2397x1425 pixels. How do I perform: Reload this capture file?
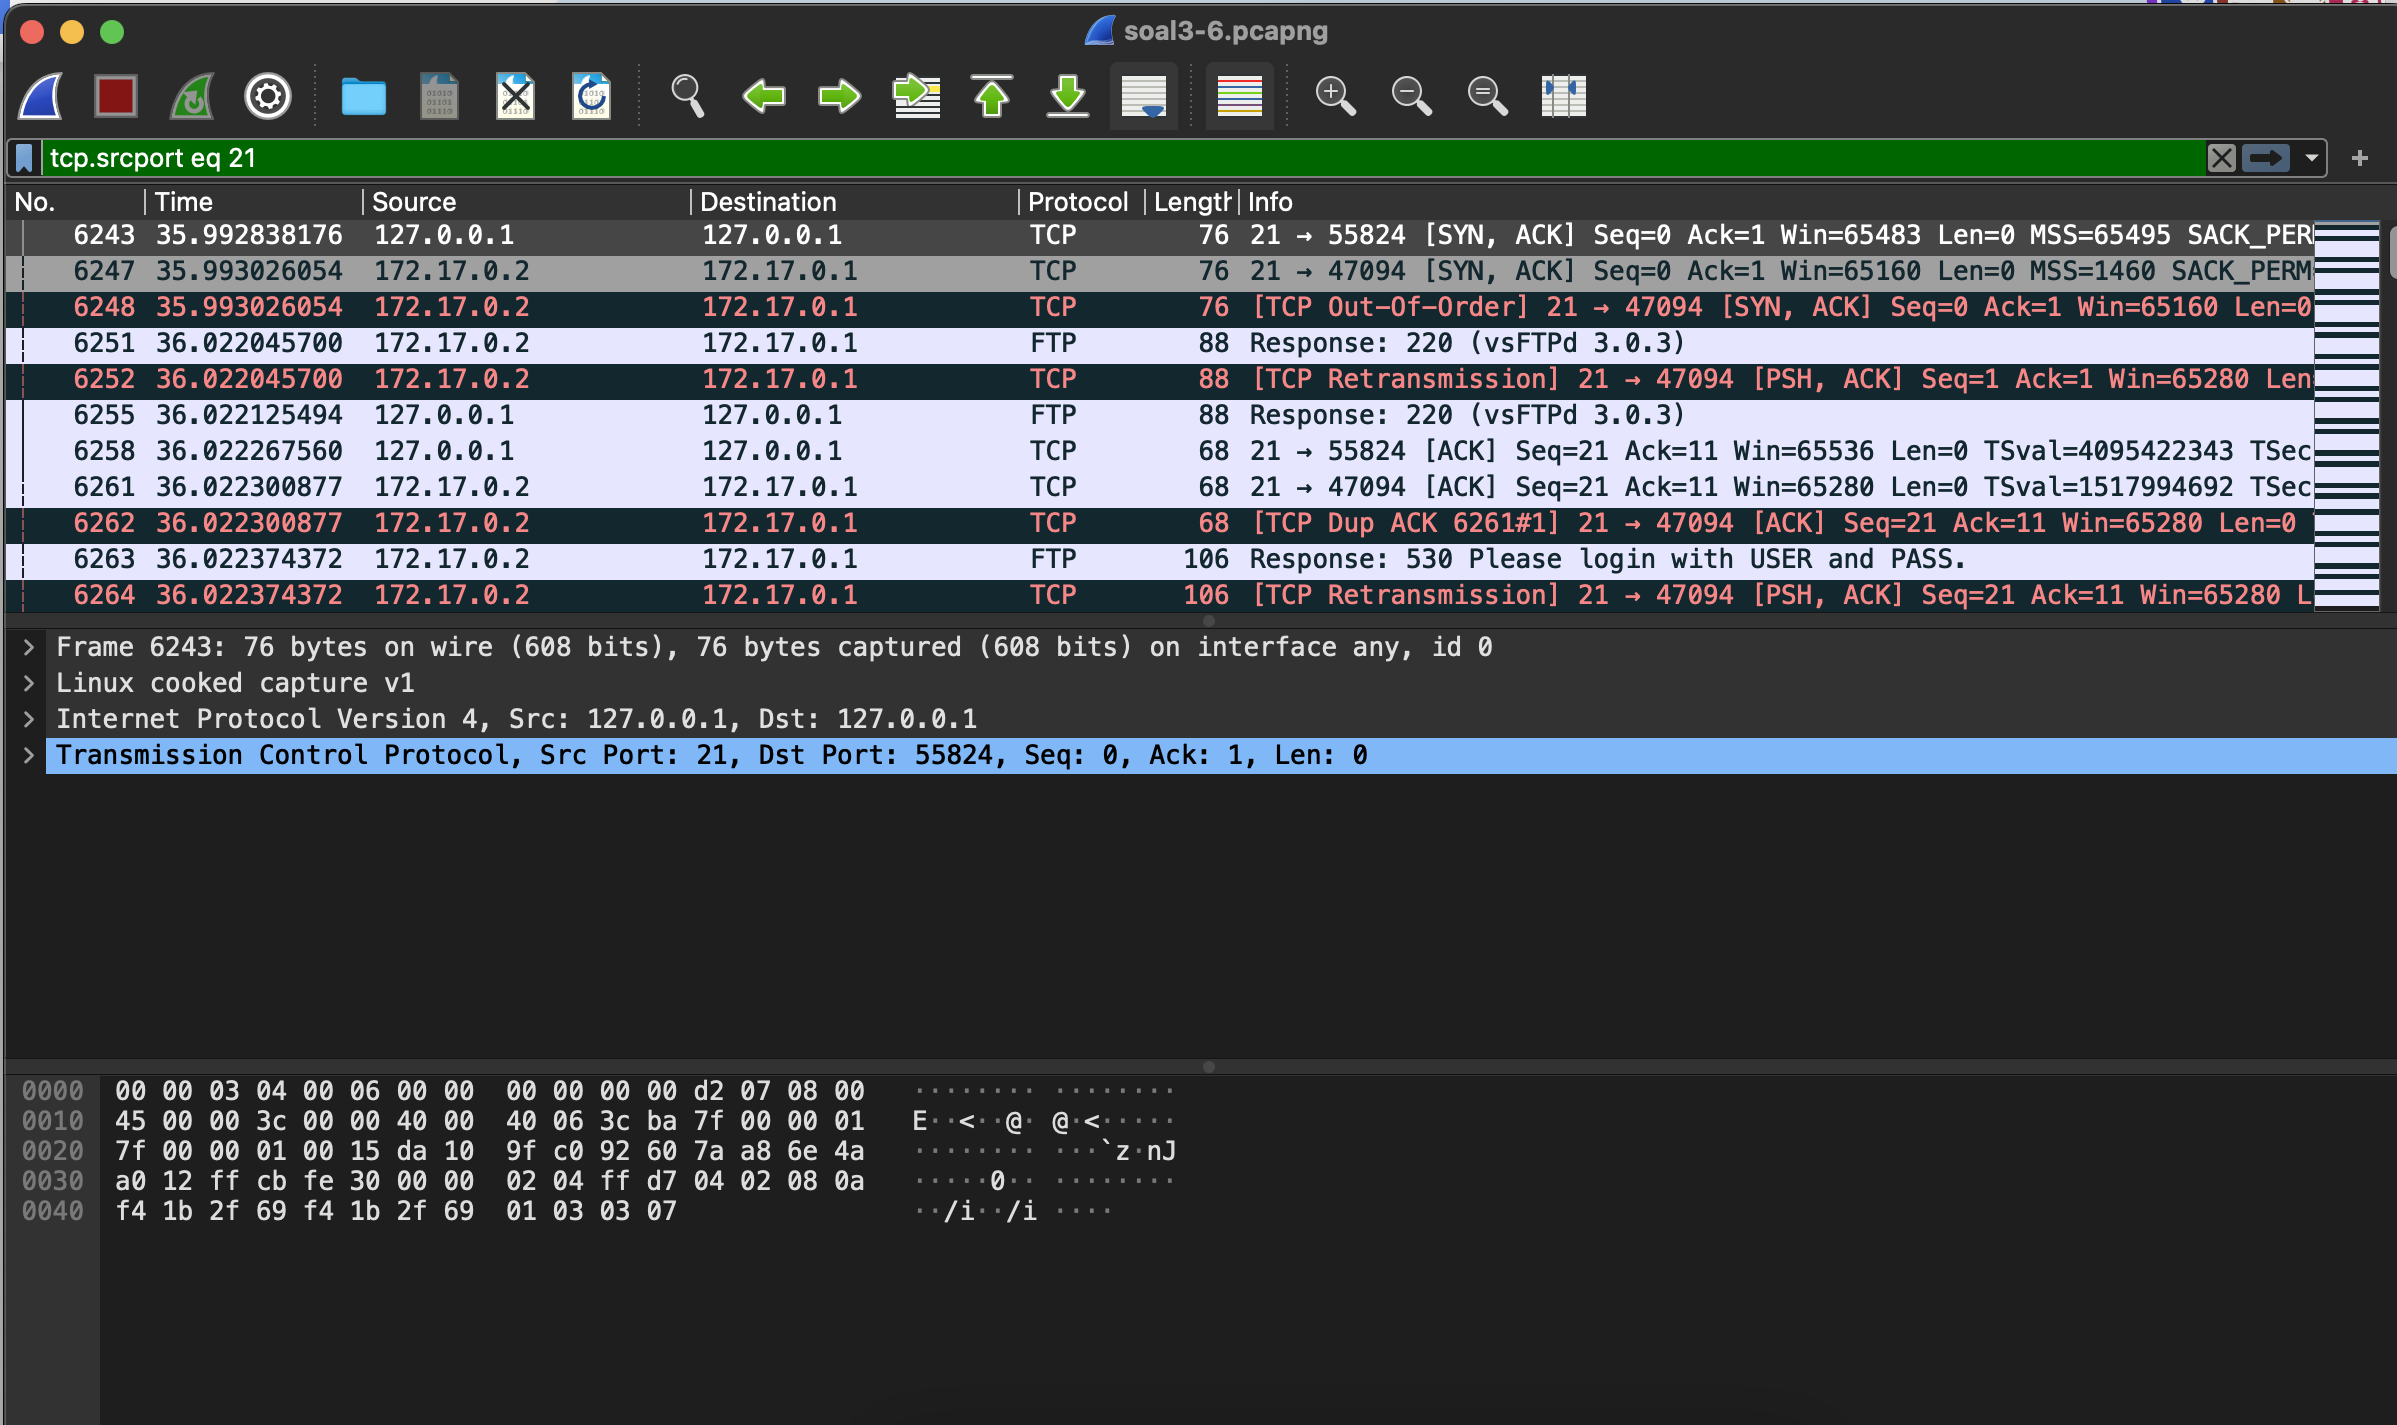pos(590,95)
